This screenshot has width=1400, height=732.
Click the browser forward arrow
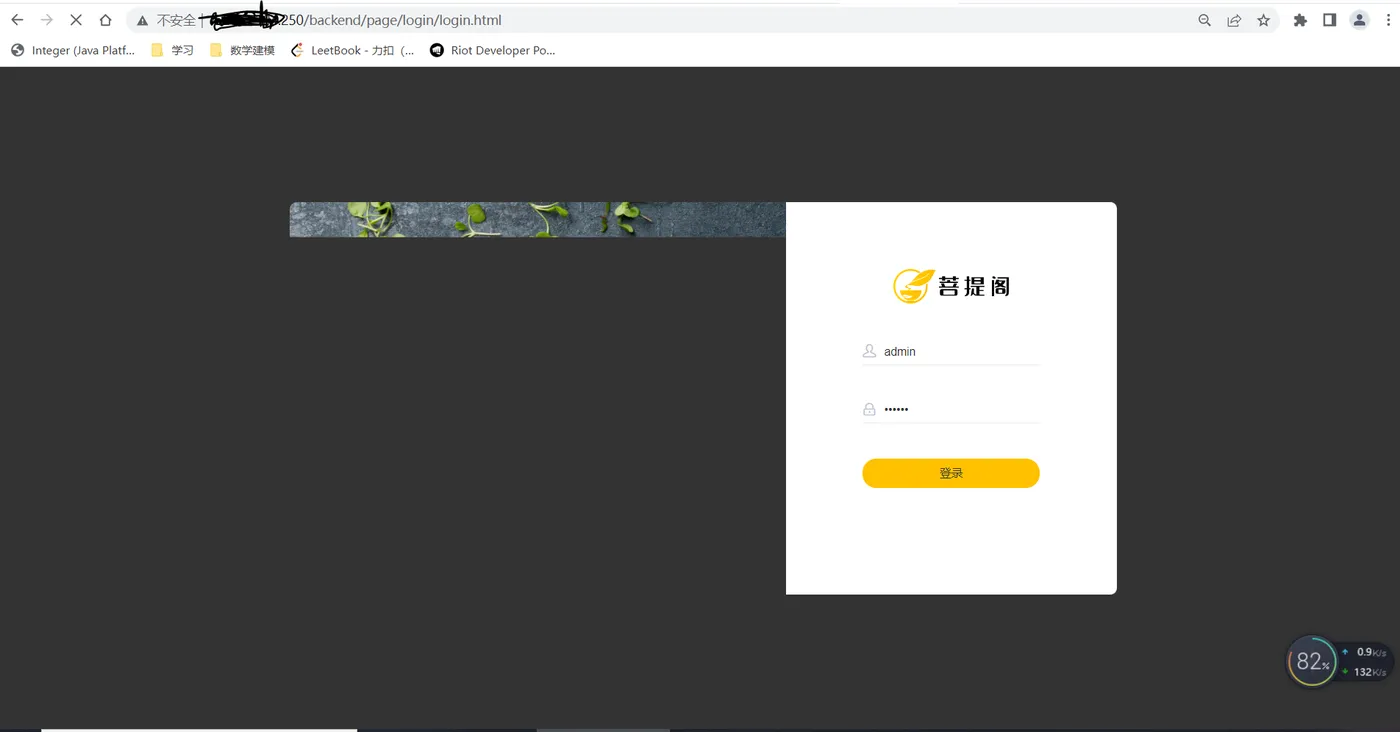tap(46, 20)
